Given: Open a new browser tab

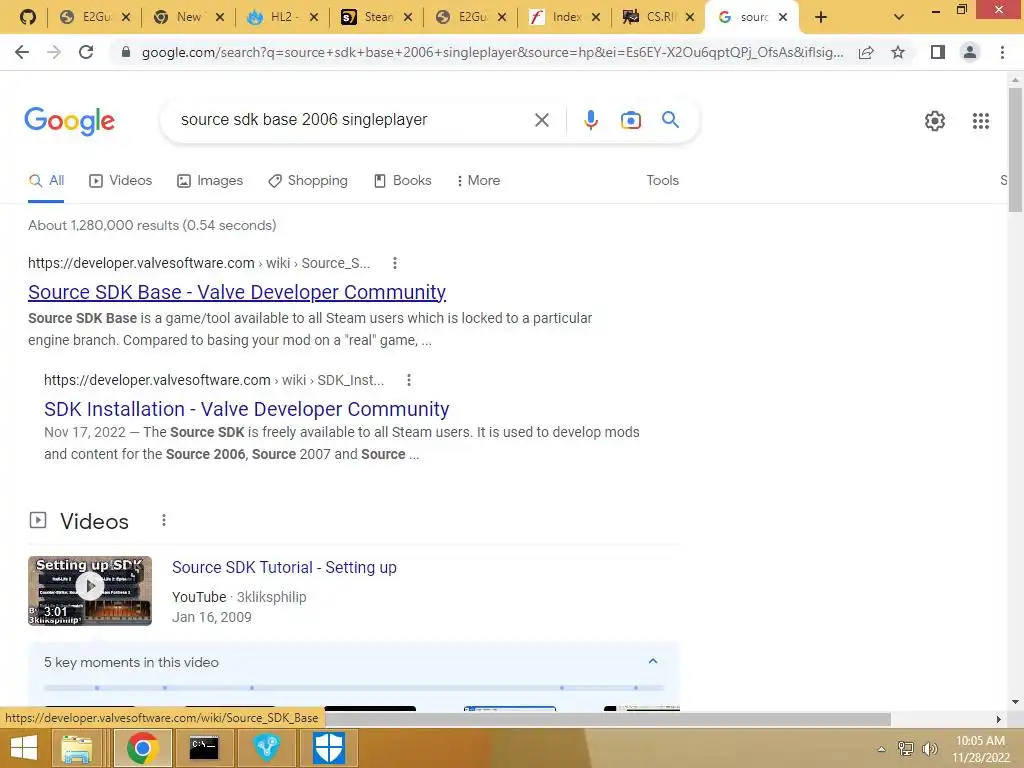Looking at the screenshot, I should pos(821,17).
